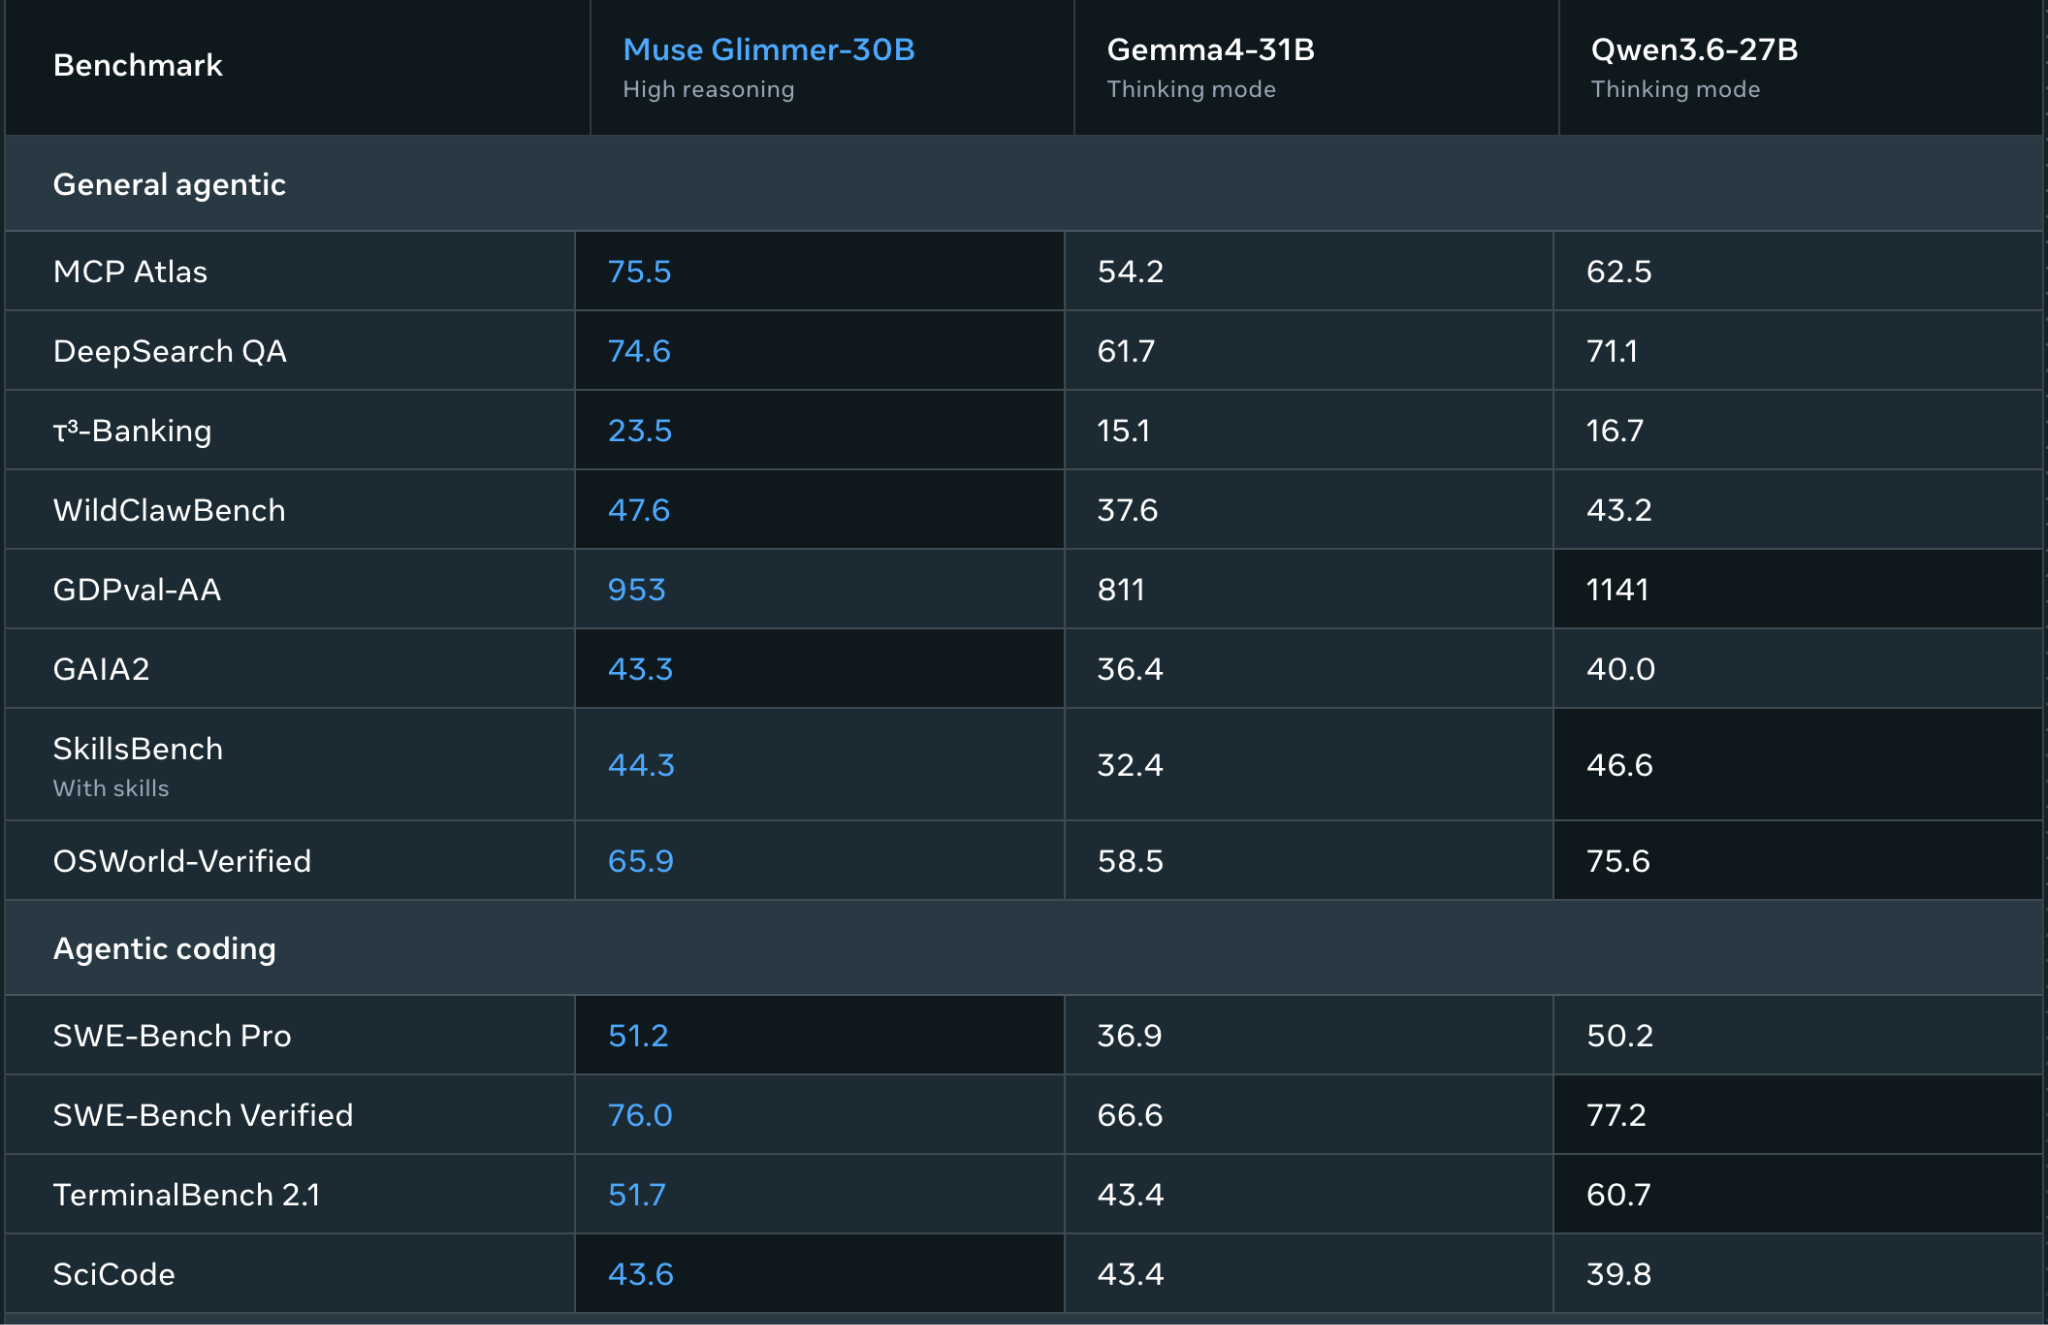Click the 60.7 TerminalBench score

(x=1619, y=1194)
